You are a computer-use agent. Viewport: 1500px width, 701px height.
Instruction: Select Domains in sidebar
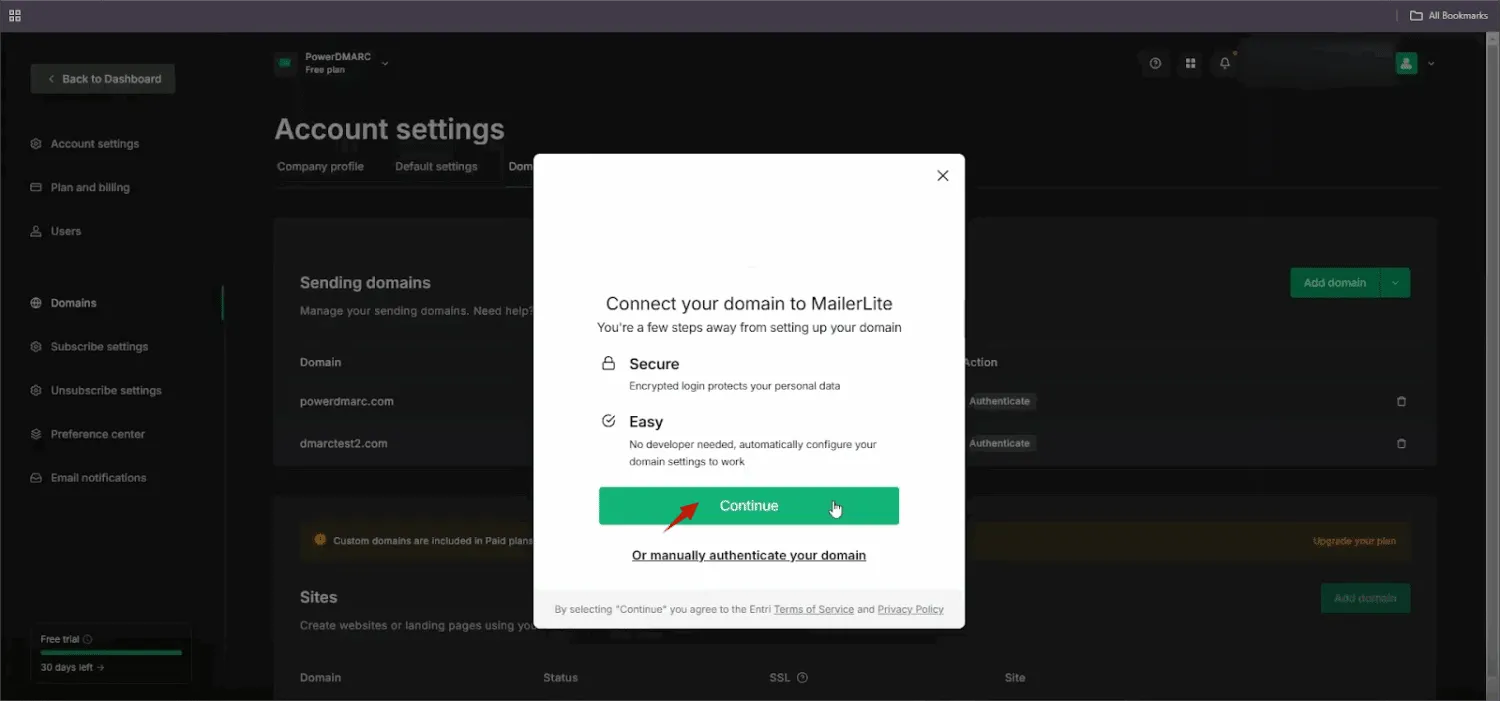[x=74, y=303]
